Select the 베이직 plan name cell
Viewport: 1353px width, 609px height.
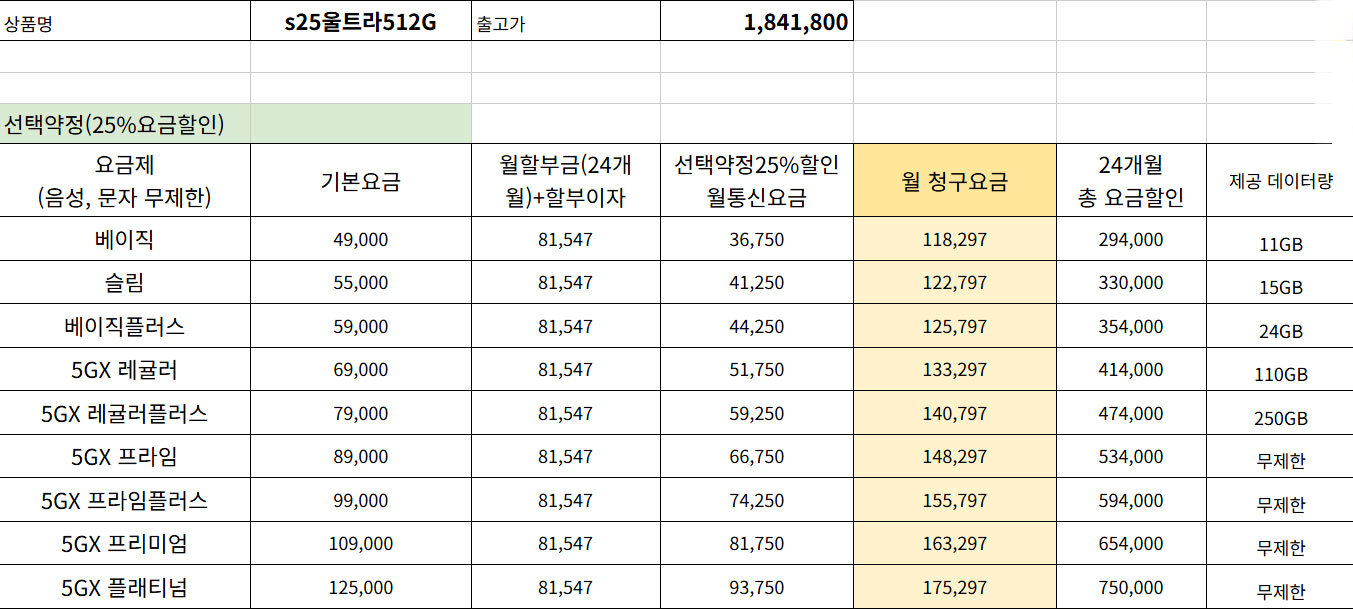(x=125, y=239)
